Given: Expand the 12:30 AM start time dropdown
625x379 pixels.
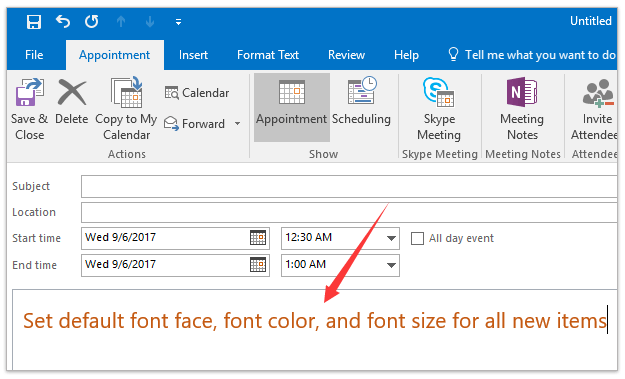Looking at the screenshot, I should click(391, 238).
